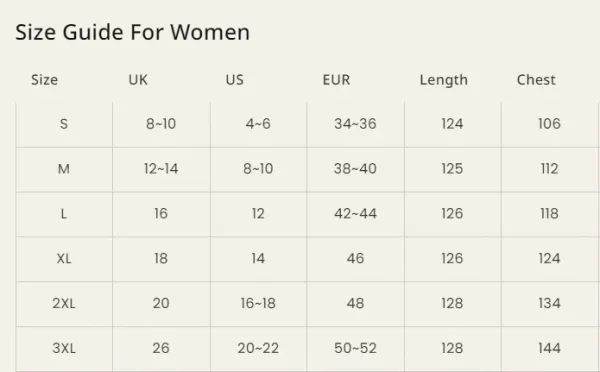Click chest measurement 106 cell

coord(549,124)
